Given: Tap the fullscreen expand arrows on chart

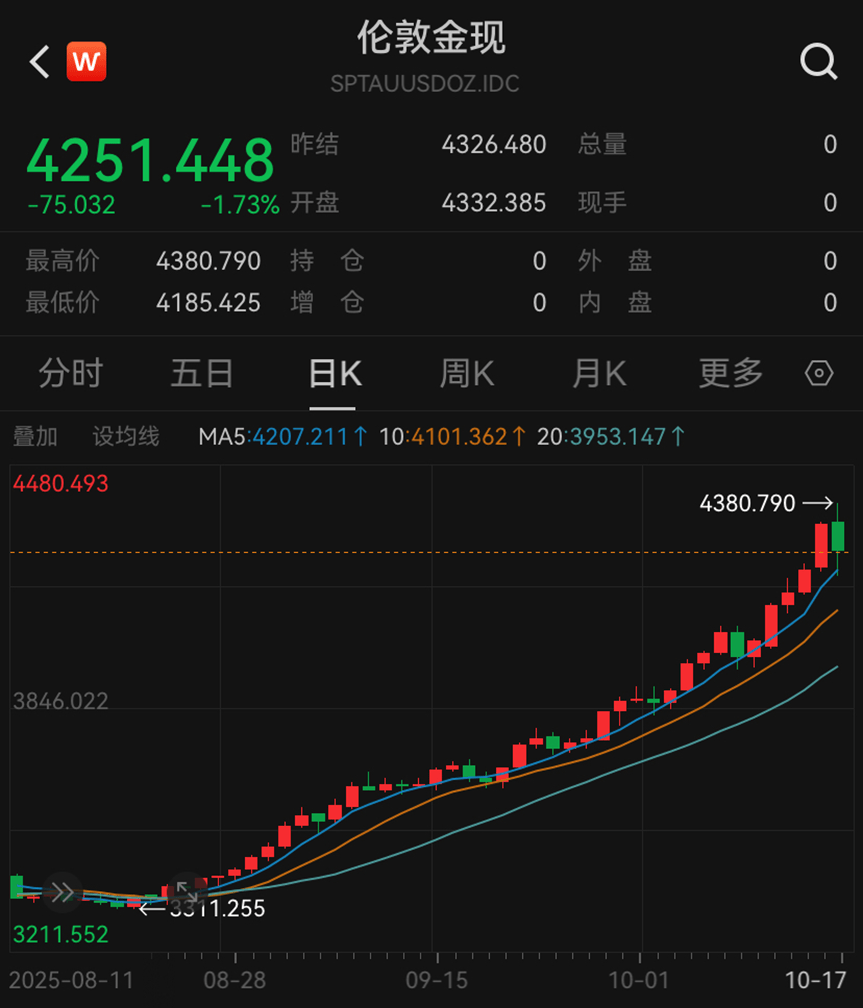Looking at the screenshot, I should click(186, 890).
